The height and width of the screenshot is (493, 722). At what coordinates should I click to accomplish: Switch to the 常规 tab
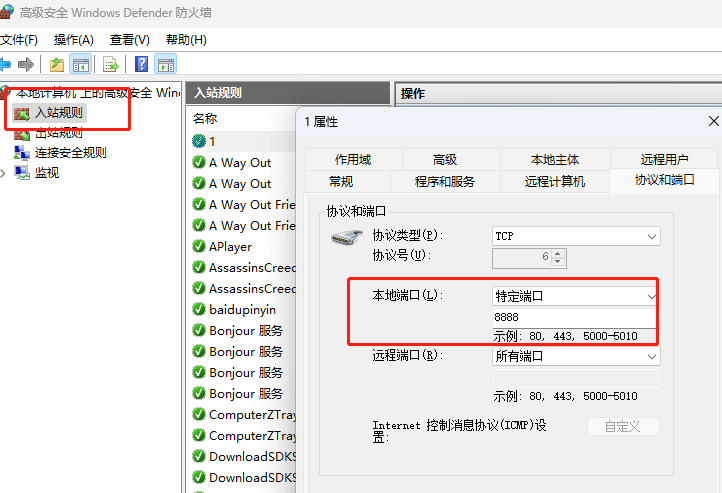coord(340,181)
